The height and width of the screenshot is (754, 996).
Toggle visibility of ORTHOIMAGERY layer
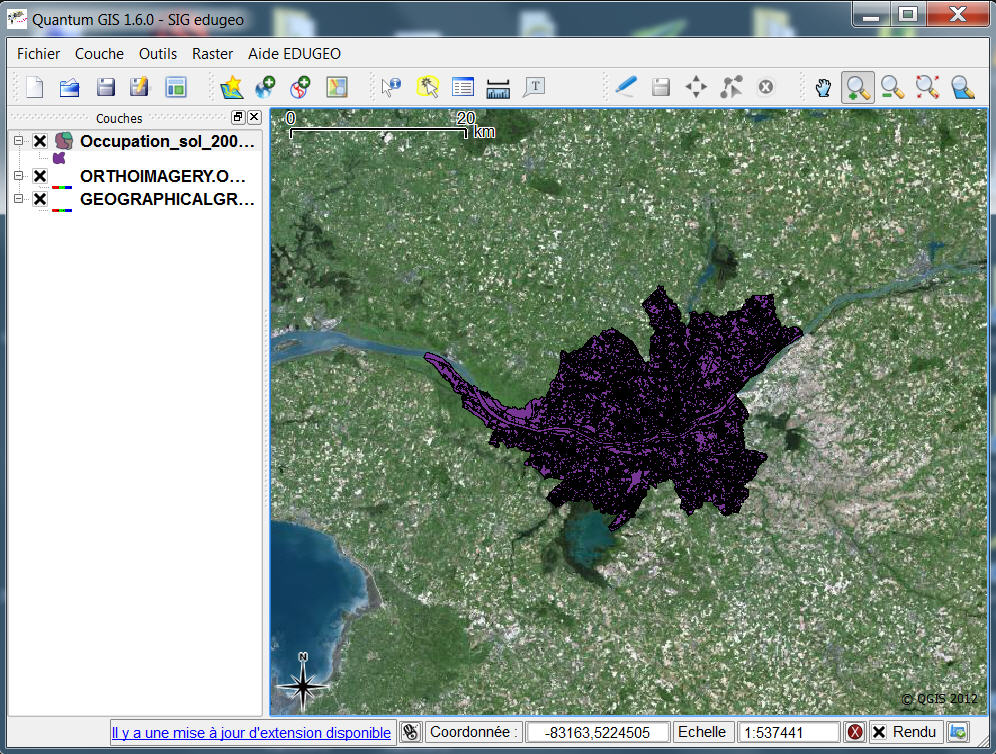point(40,176)
